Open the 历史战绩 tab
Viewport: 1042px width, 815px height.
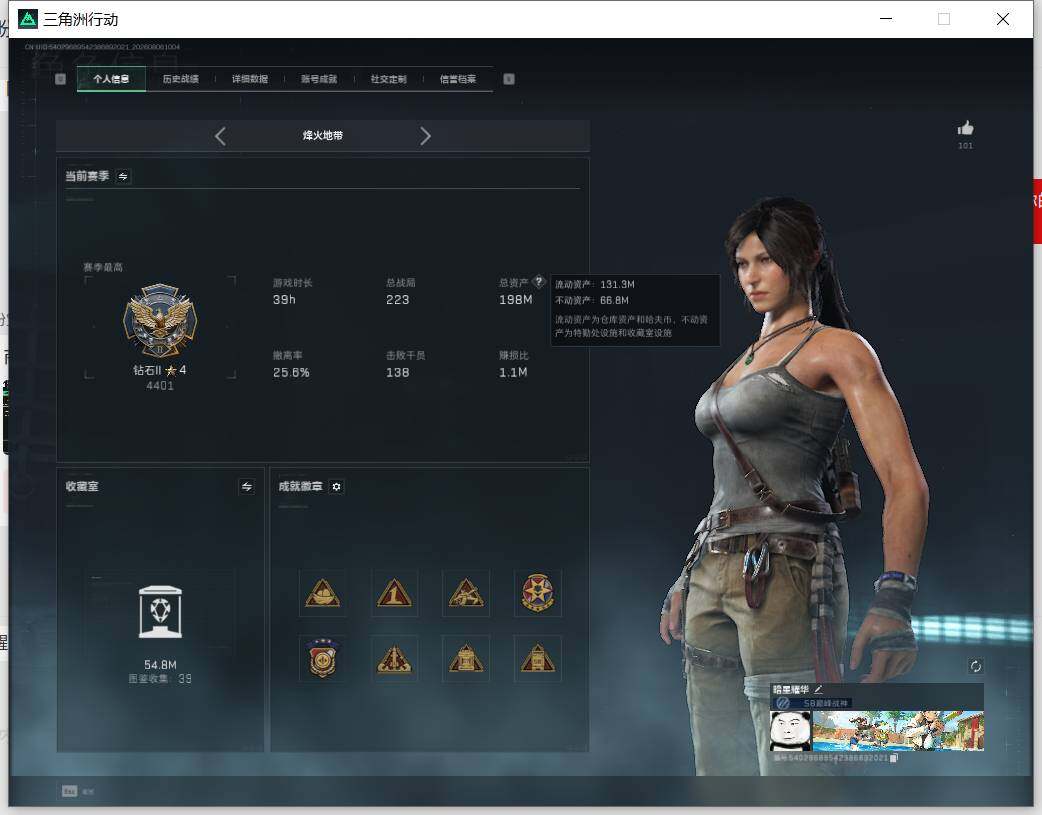[x=181, y=79]
